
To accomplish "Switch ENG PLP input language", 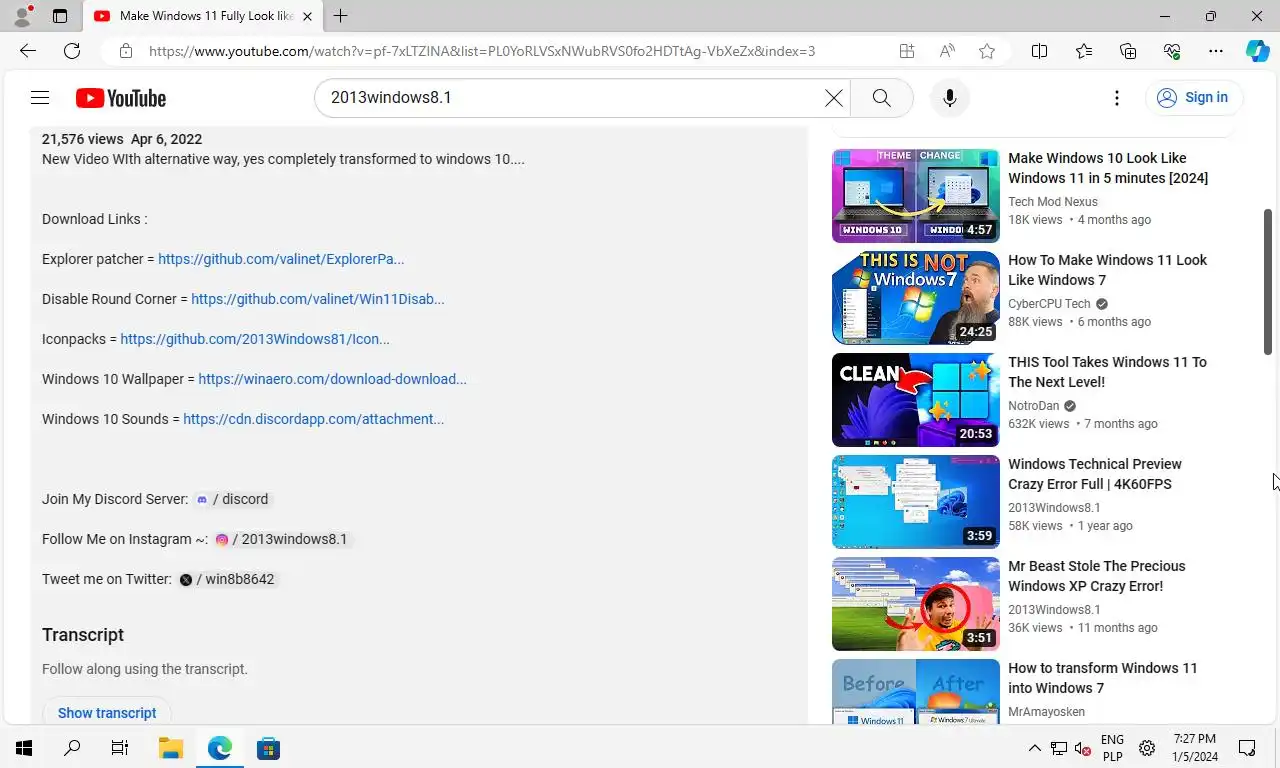I will 1112,748.
